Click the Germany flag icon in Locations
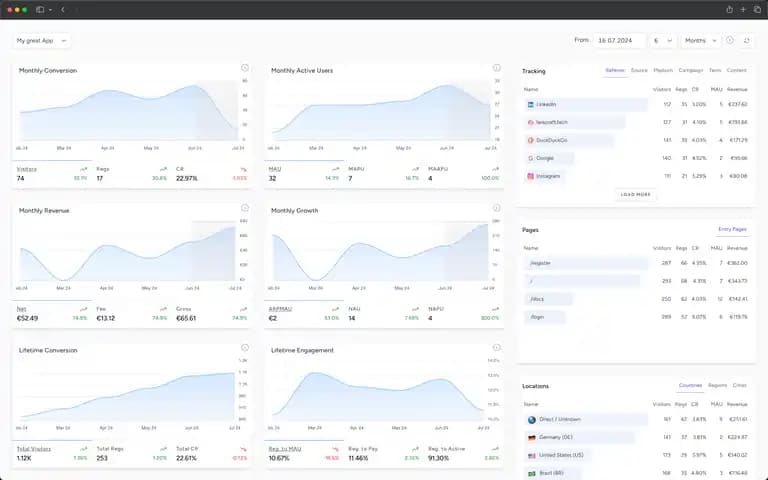768x480 pixels. click(x=532, y=437)
